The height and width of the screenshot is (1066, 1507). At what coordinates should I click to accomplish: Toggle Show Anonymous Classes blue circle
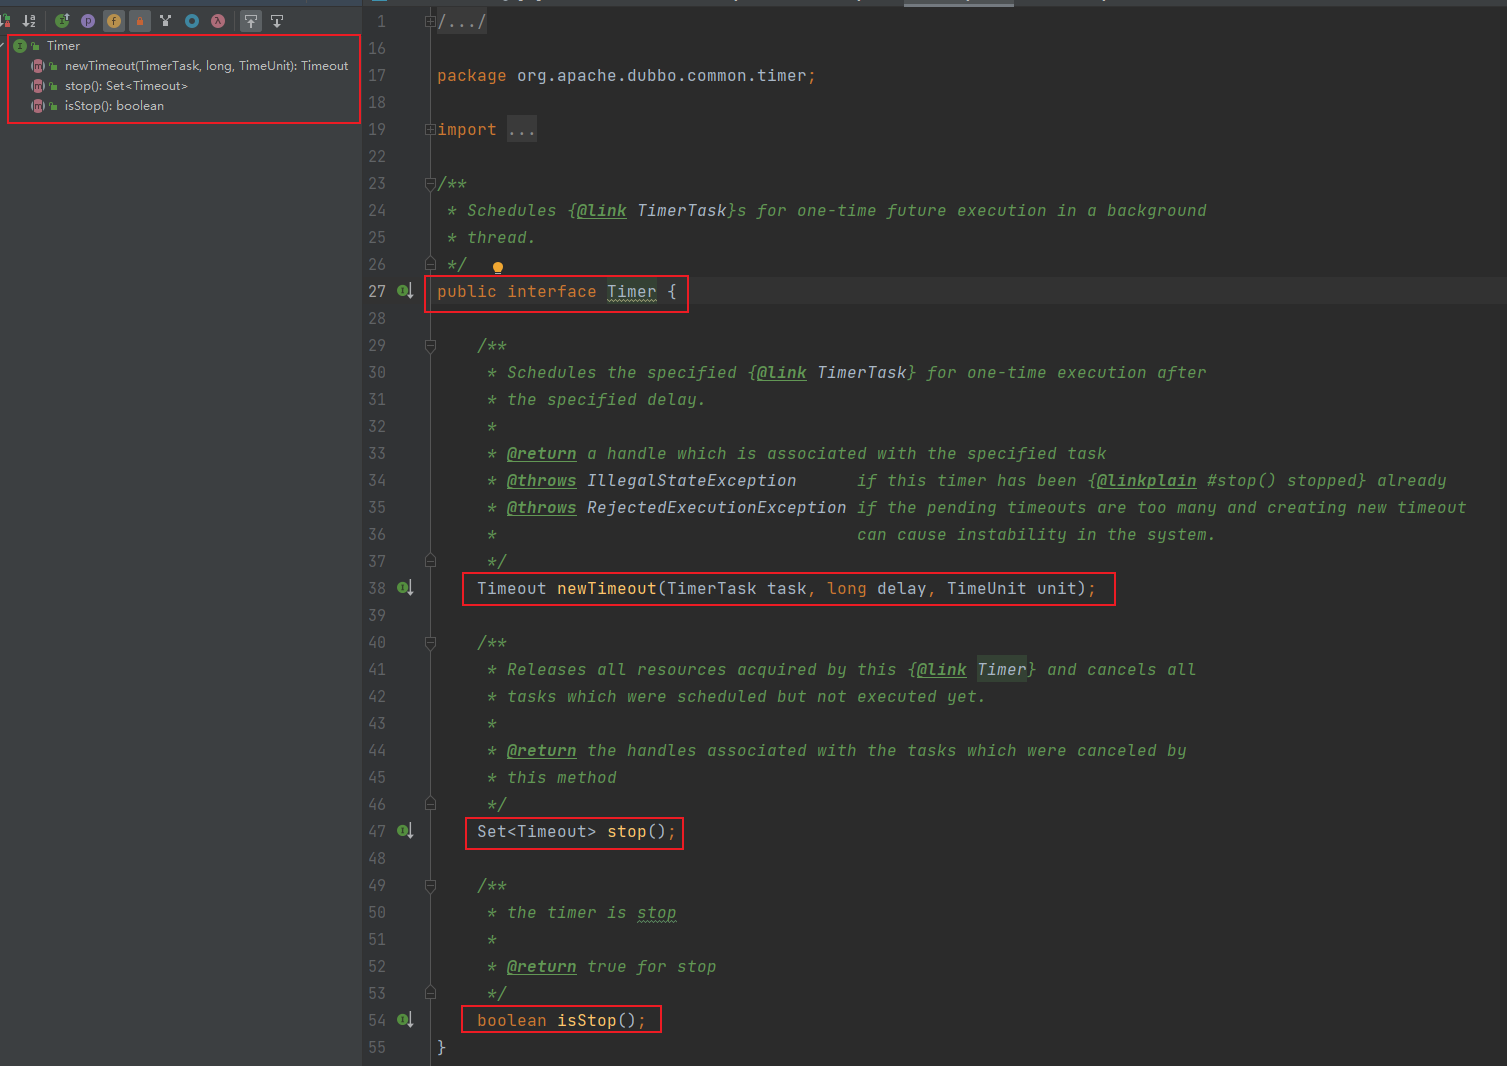192,20
